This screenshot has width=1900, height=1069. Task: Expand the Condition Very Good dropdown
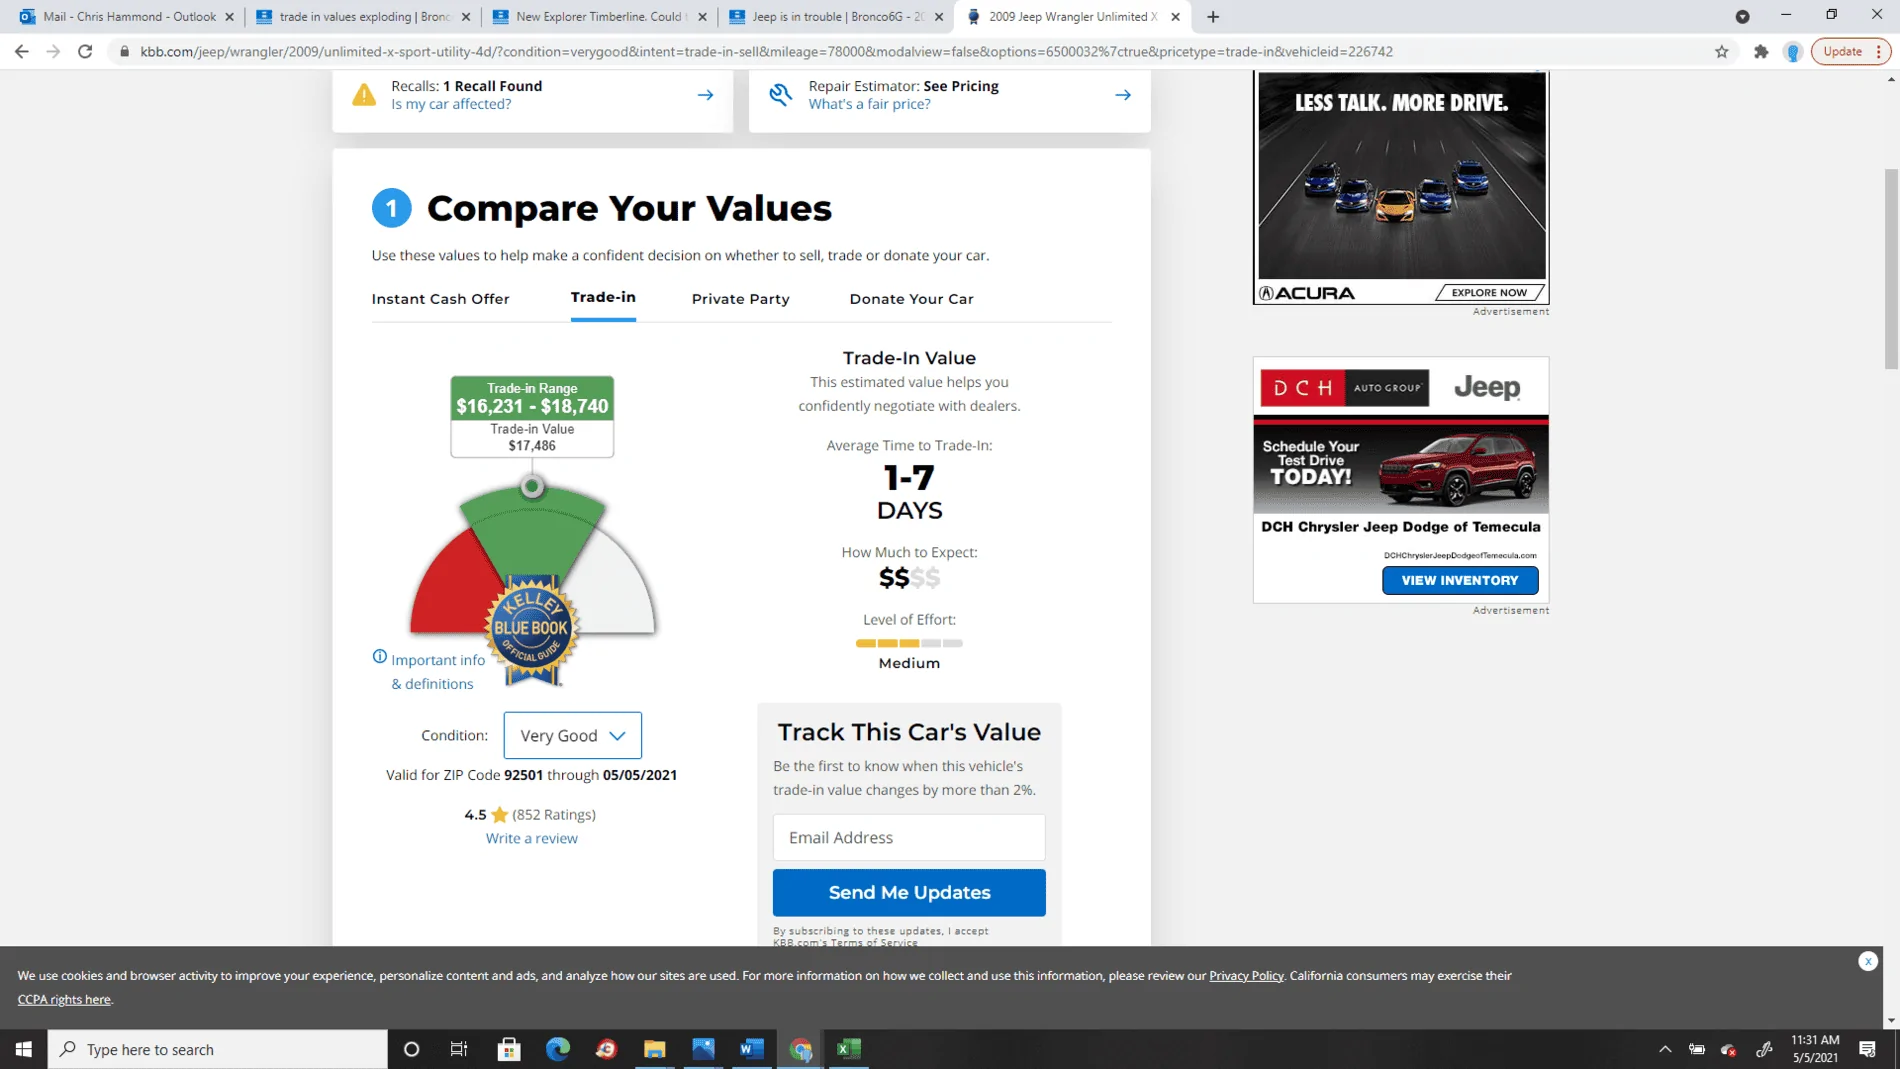tap(572, 735)
